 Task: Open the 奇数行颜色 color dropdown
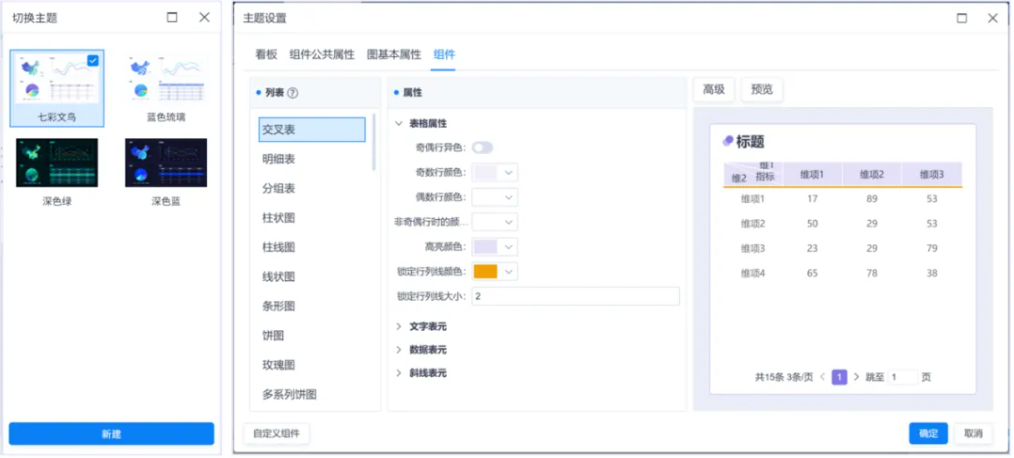pyautogui.click(x=509, y=172)
